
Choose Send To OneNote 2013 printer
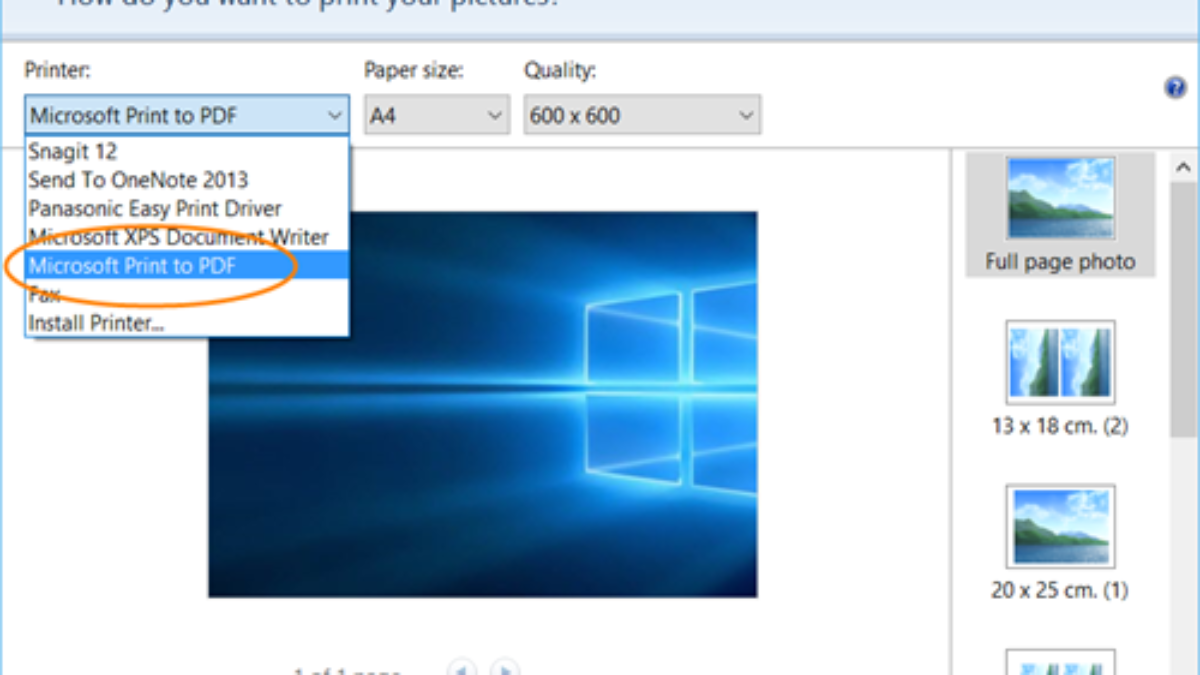click(187, 180)
